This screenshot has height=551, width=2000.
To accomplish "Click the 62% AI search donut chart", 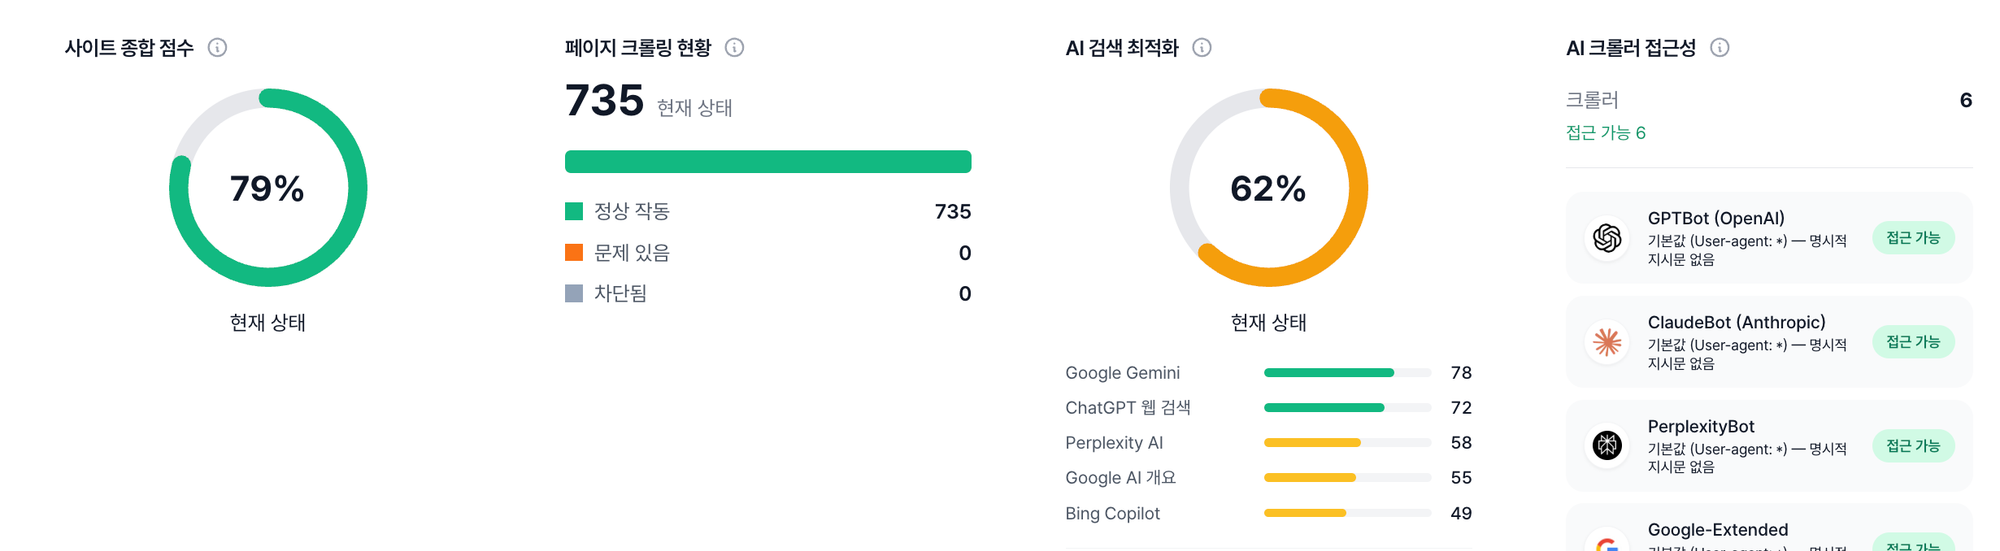I will pyautogui.click(x=1268, y=188).
